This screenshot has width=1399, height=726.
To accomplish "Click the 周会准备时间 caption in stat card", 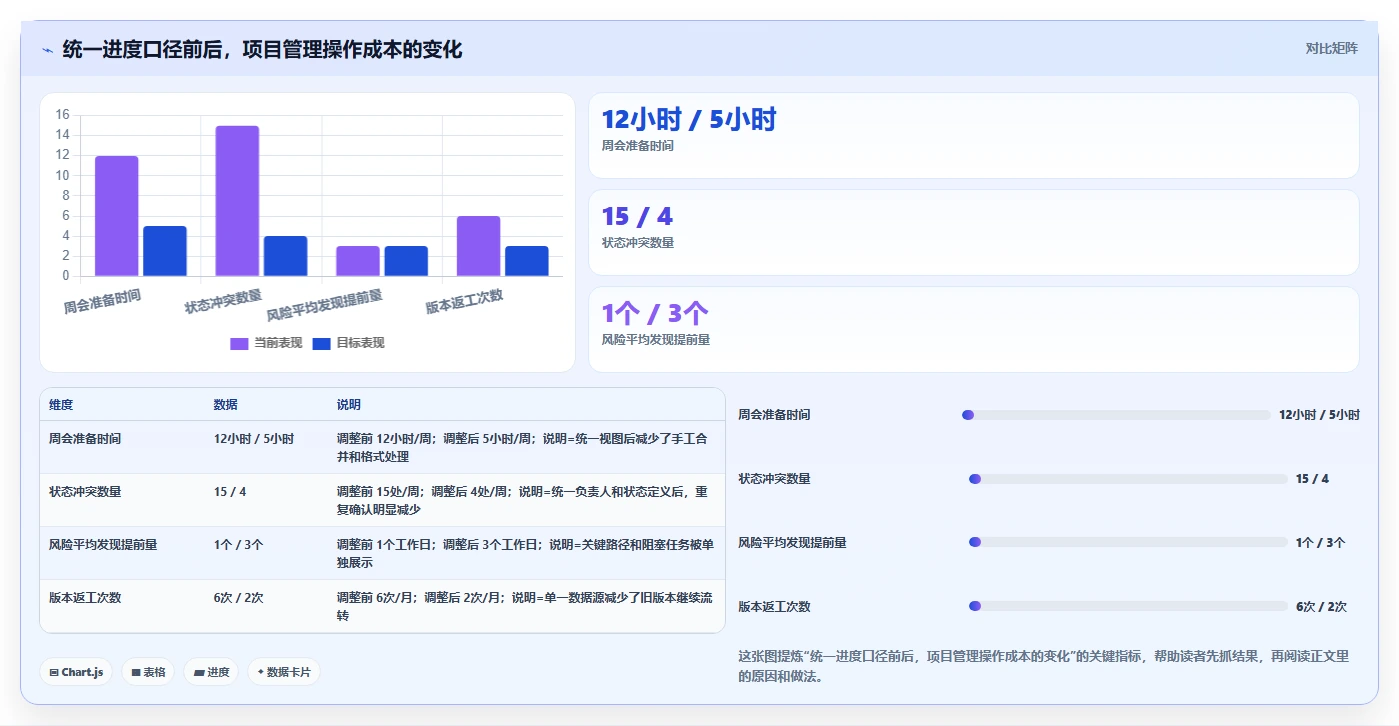I will (x=637, y=146).
